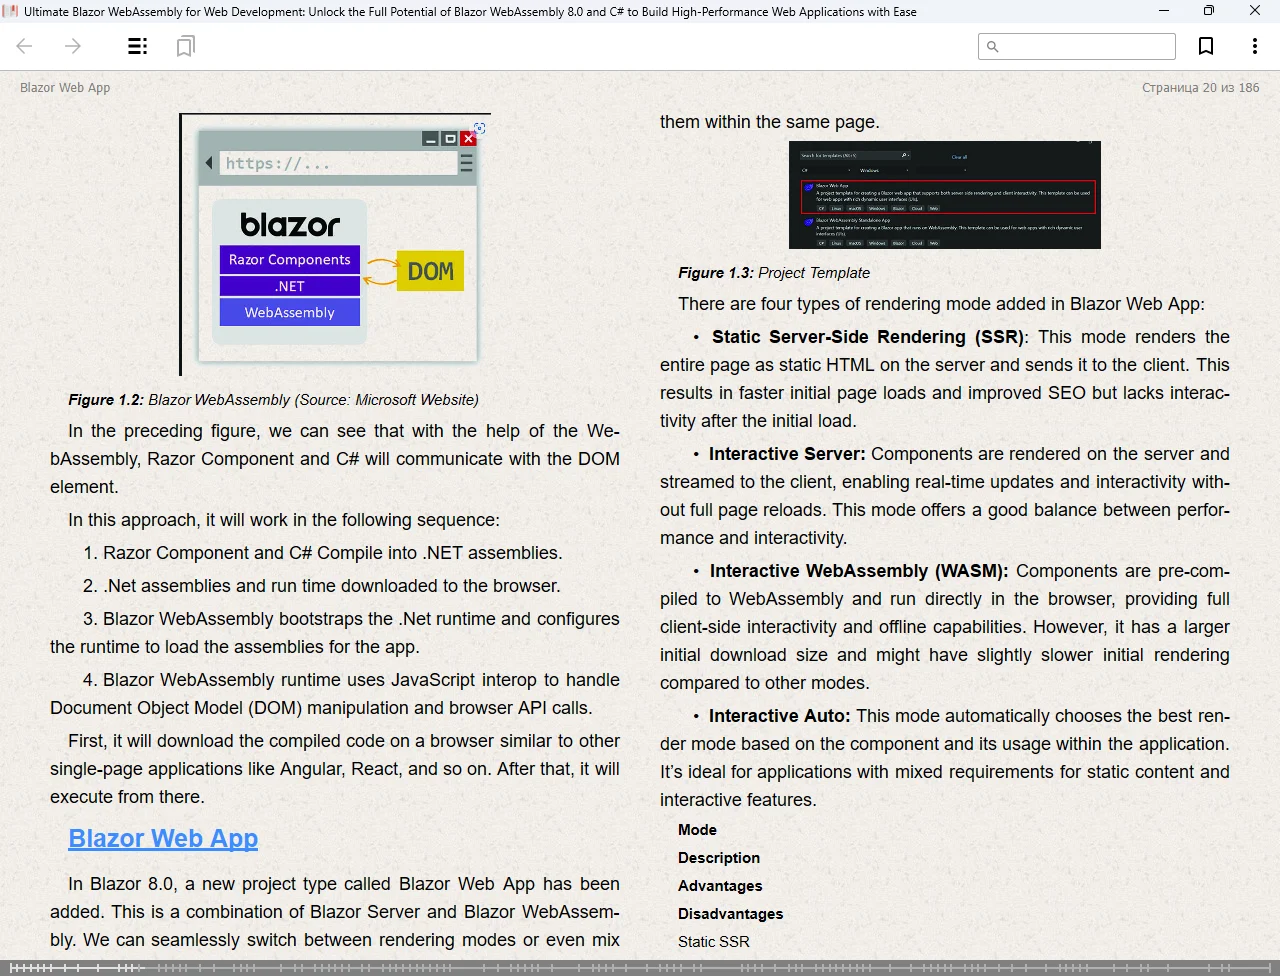Image resolution: width=1280 pixels, height=976 pixels.
Task: Open the Project Template screenshot image
Action: coord(944,195)
